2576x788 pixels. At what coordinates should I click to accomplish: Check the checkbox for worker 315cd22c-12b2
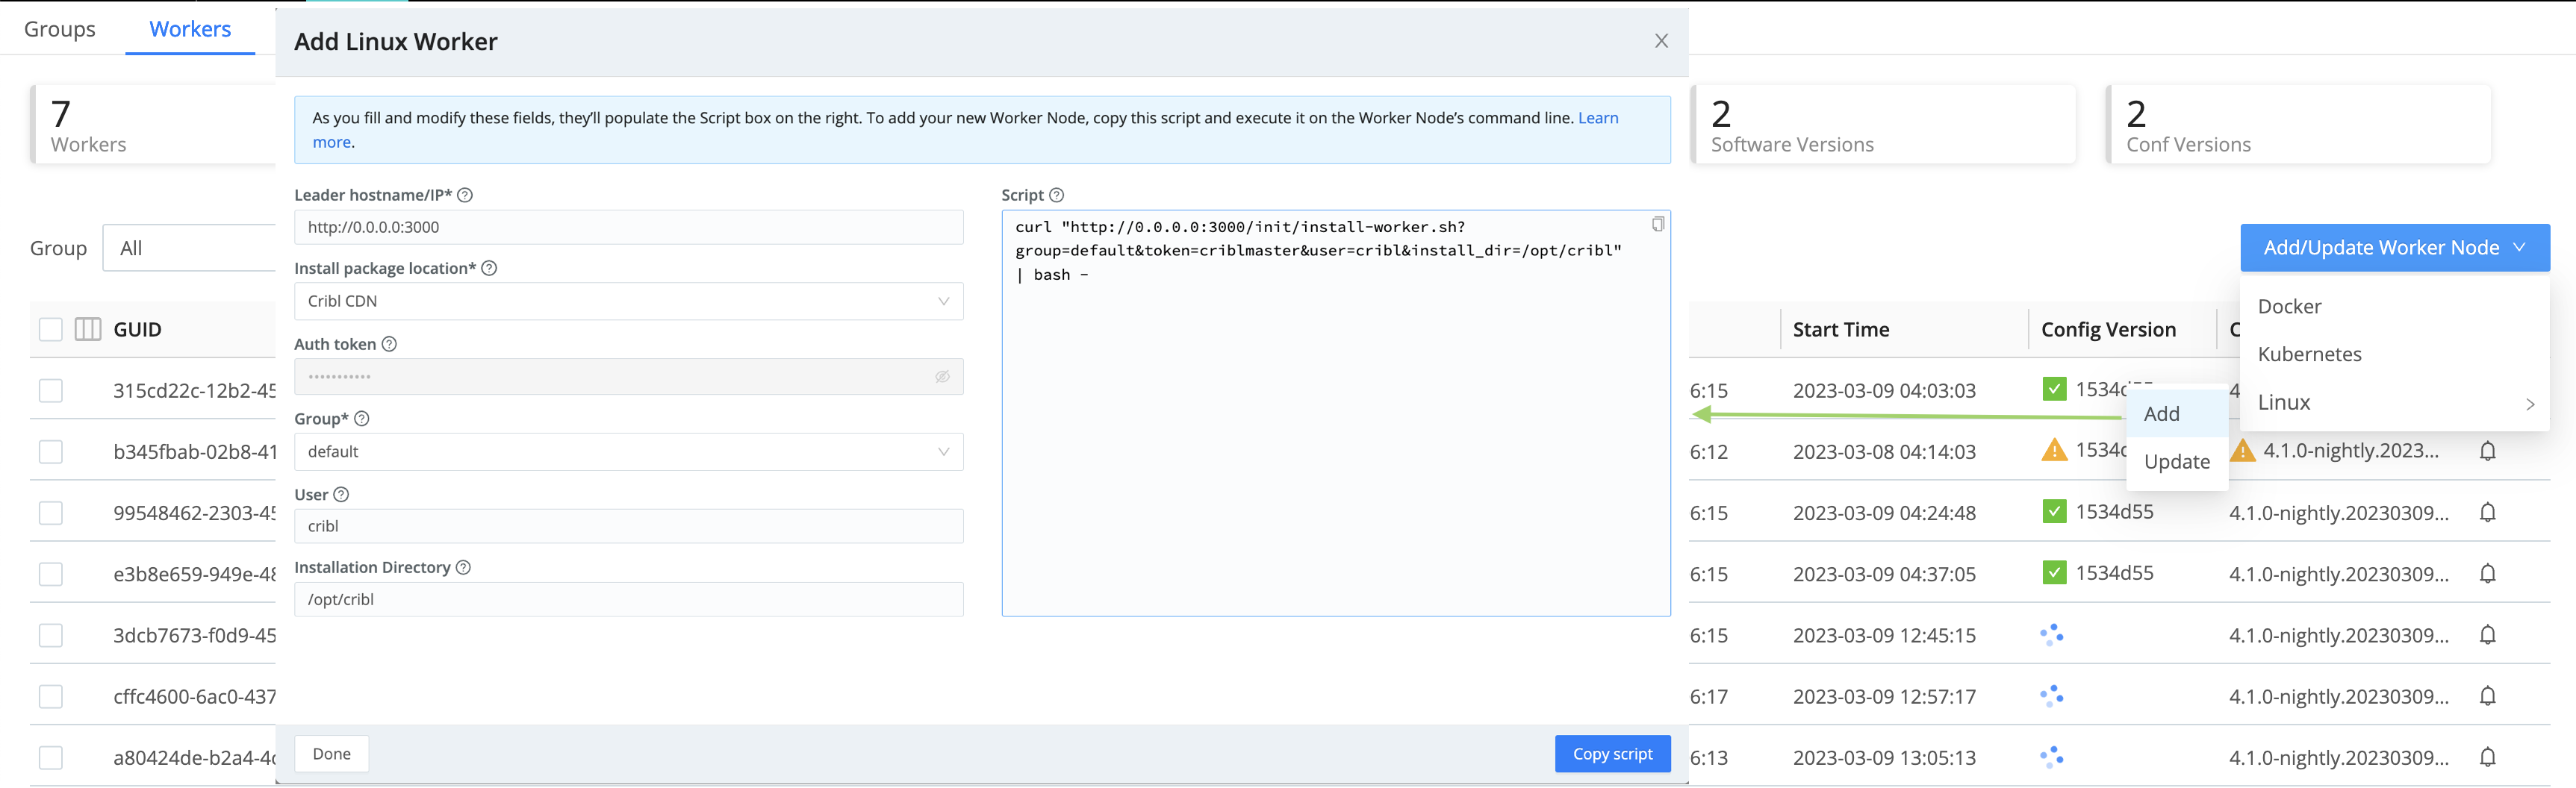tap(51, 390)
